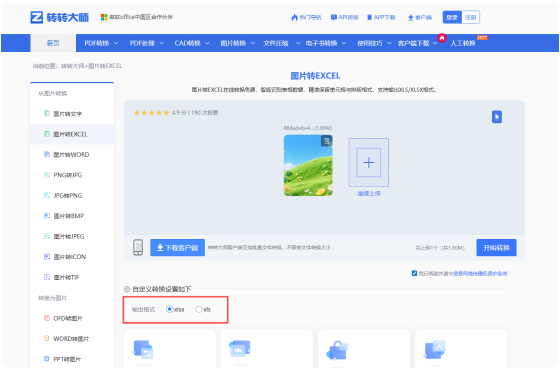Click the red flame badge on the navigation bar
This screenshot has height=369, width=560.
442,38
